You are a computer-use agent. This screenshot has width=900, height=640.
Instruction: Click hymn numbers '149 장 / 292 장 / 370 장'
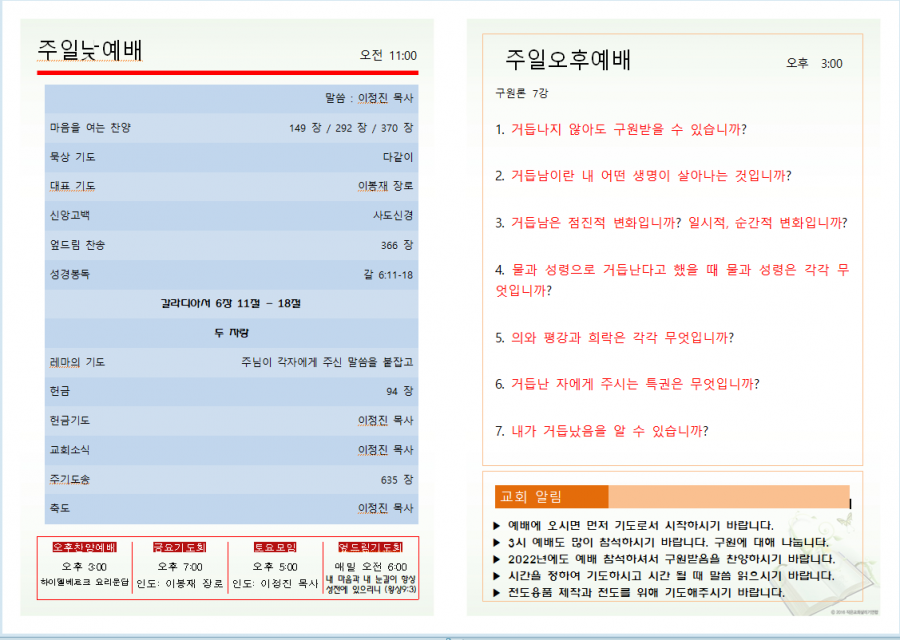(x=351, y=127)
